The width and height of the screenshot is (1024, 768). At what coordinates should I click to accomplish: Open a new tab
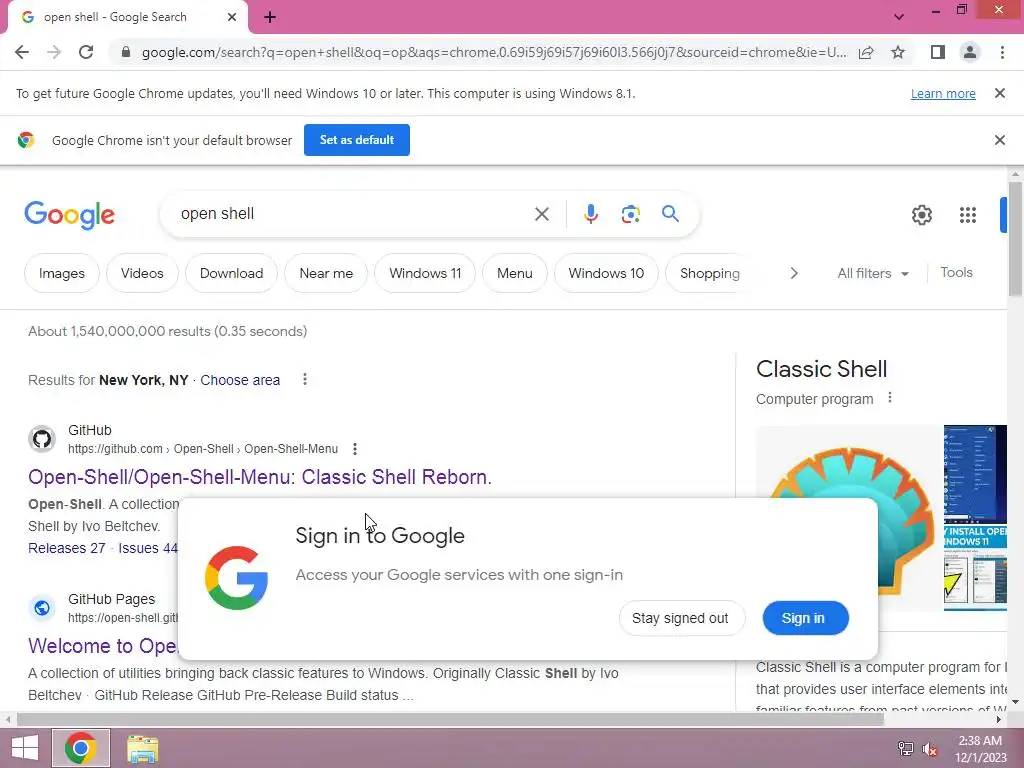coord(270,18)
